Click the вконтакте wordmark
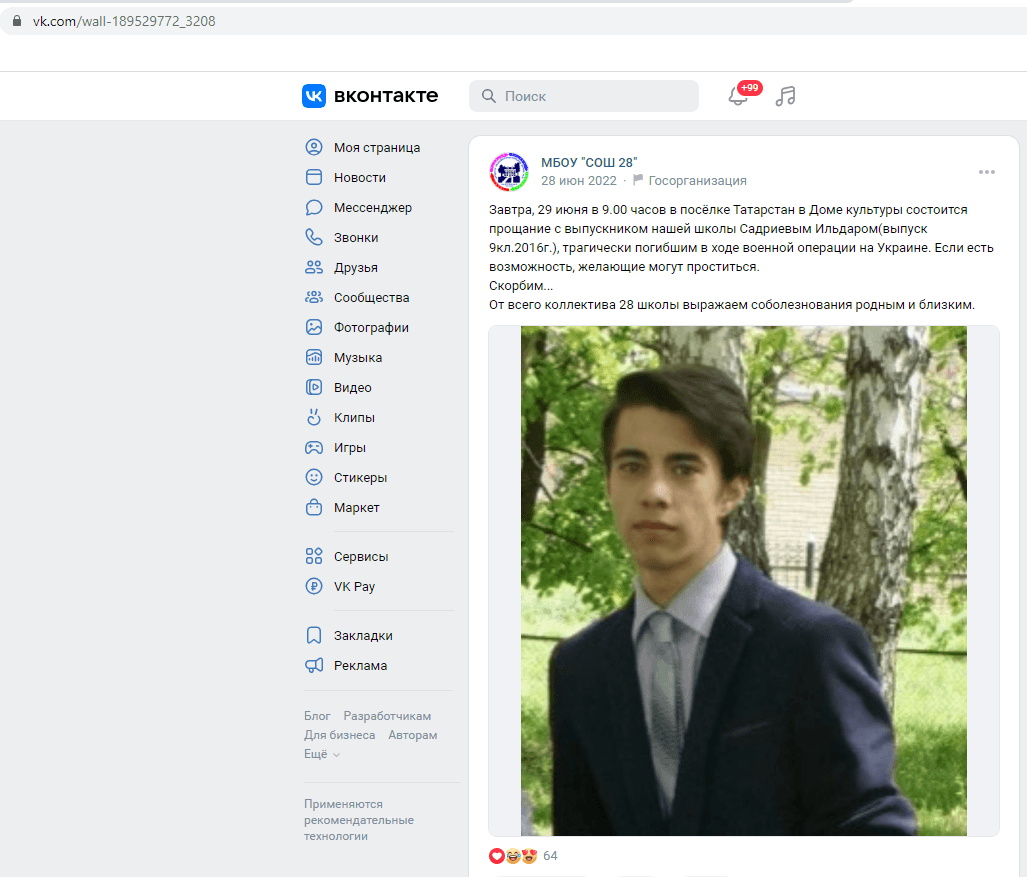Image resolution: width=1027 pixels, height=877 pixels. point(386,96)
